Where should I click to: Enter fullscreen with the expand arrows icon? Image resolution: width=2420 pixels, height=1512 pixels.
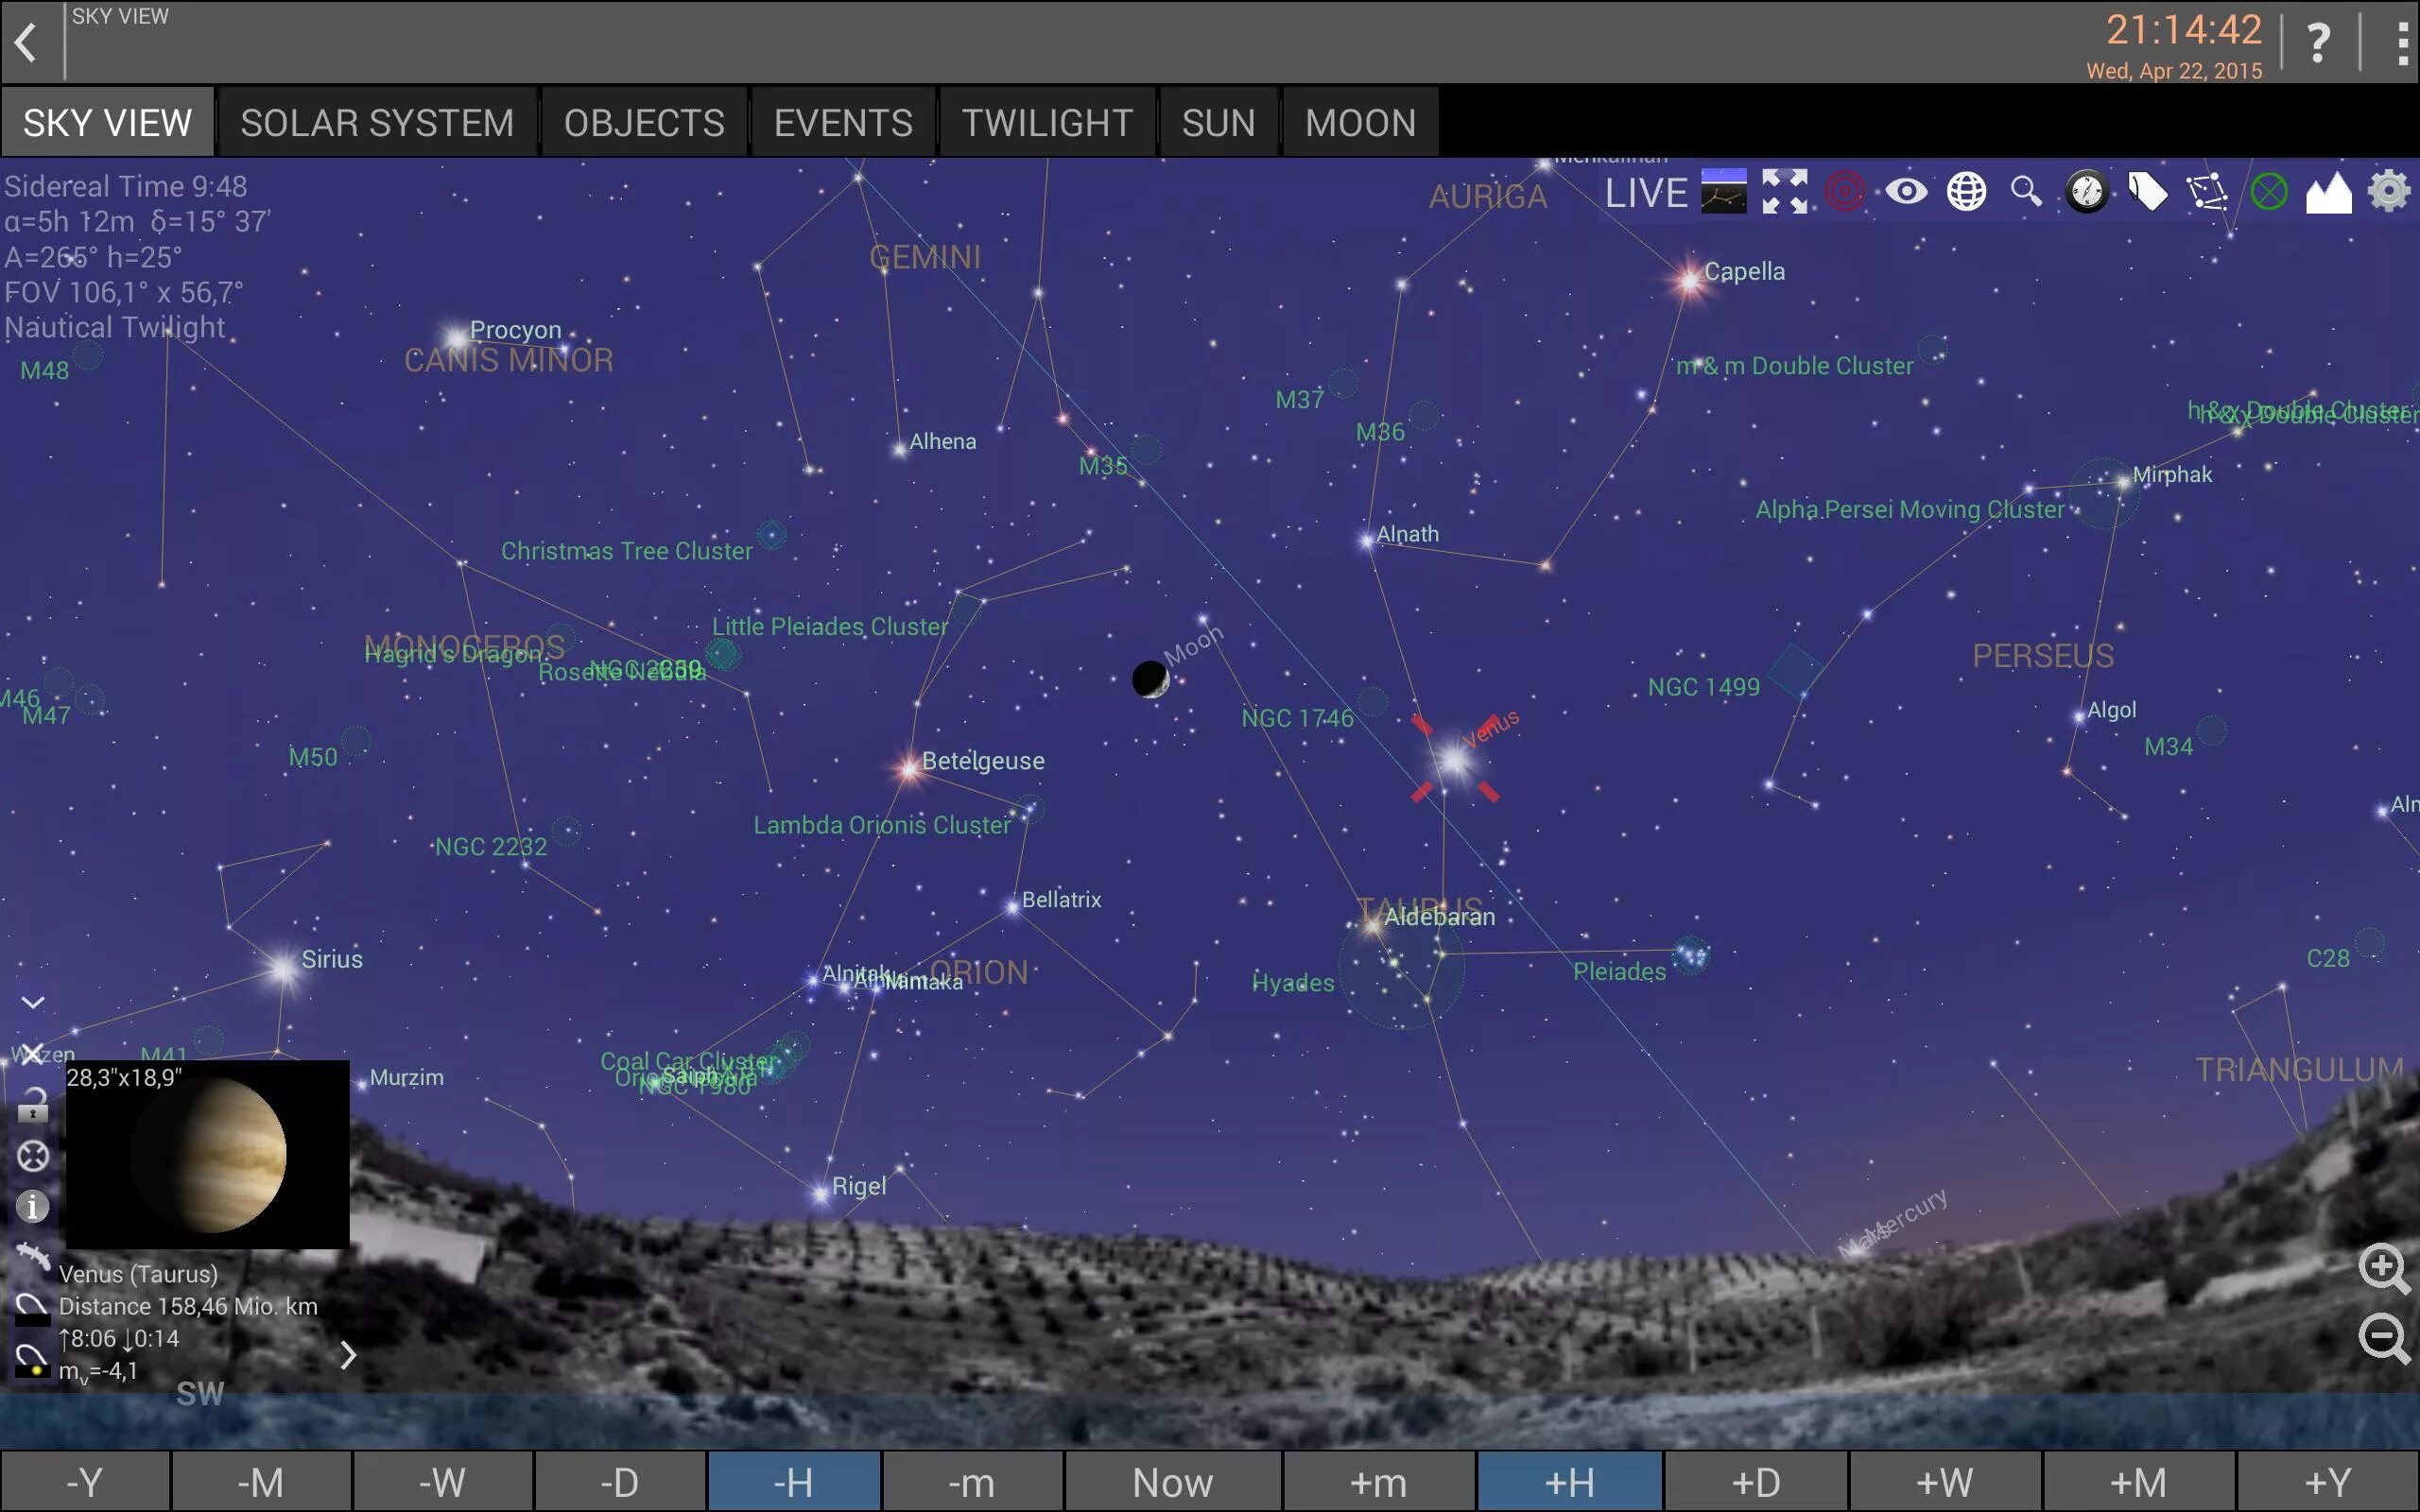[x=1785, y=191]
